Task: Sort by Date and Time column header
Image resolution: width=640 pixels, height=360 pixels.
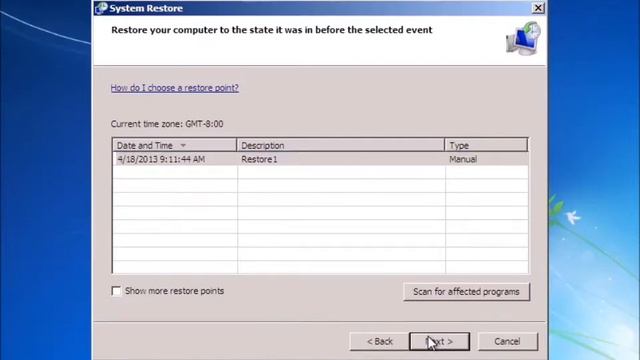Action: (174, 145)
